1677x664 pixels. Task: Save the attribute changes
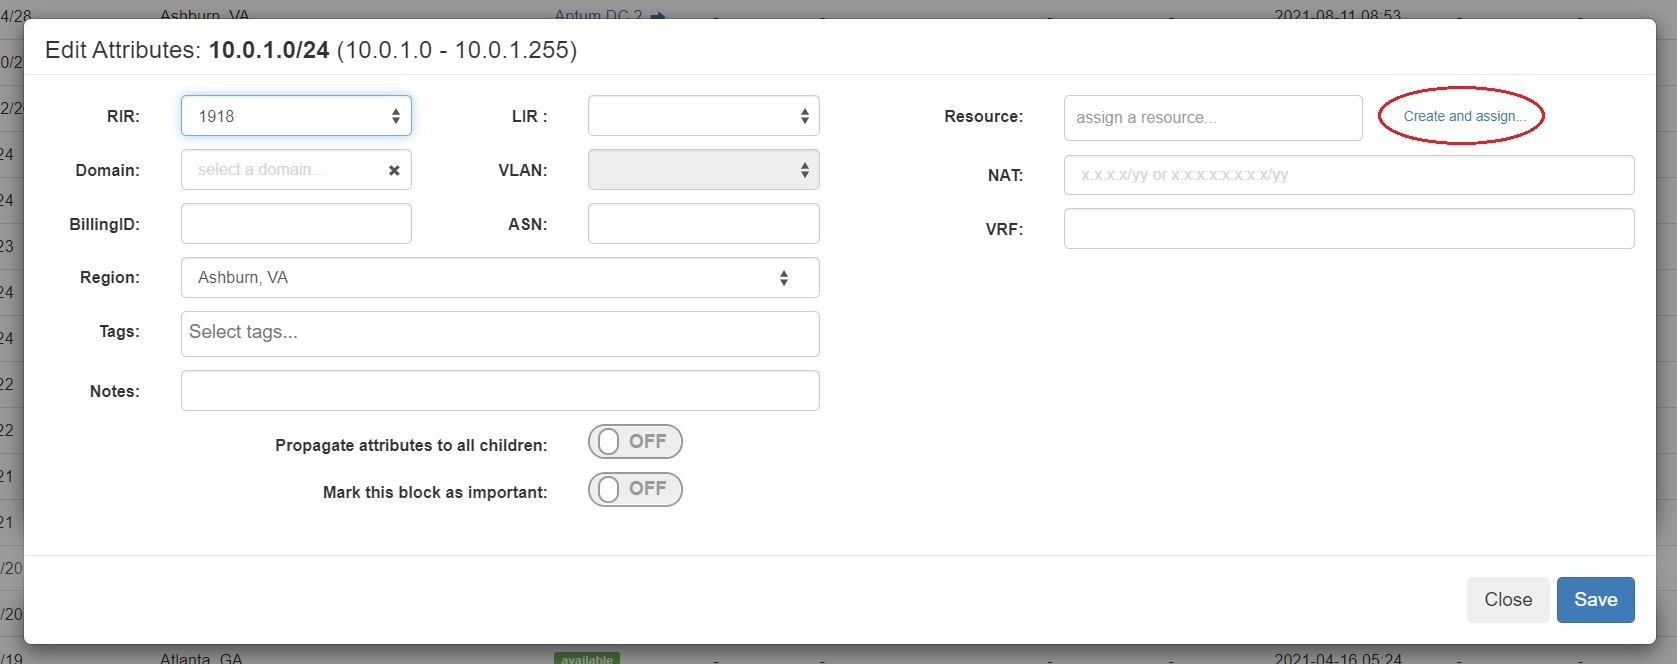coord(1595,600)
